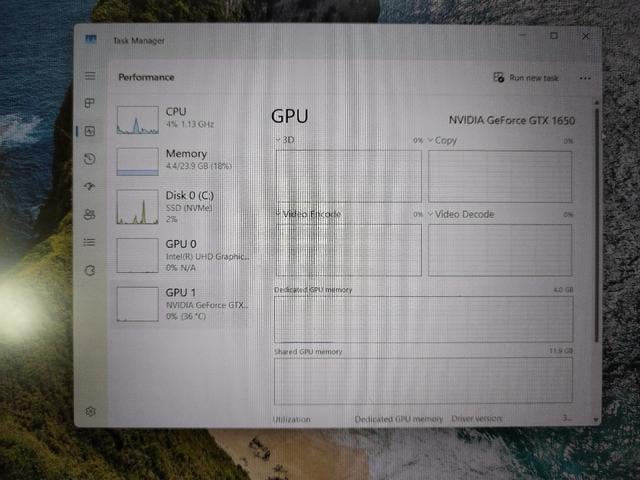The width and height of the screenshot is (640, 480).
Task: Click the scroll down arrow in GPU pane
Action: (x=596, y=420)
